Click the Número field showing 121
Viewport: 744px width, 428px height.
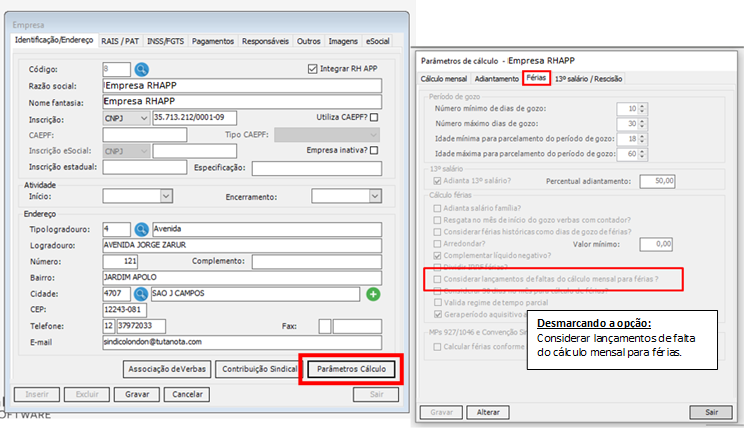[x=120, y=261]
